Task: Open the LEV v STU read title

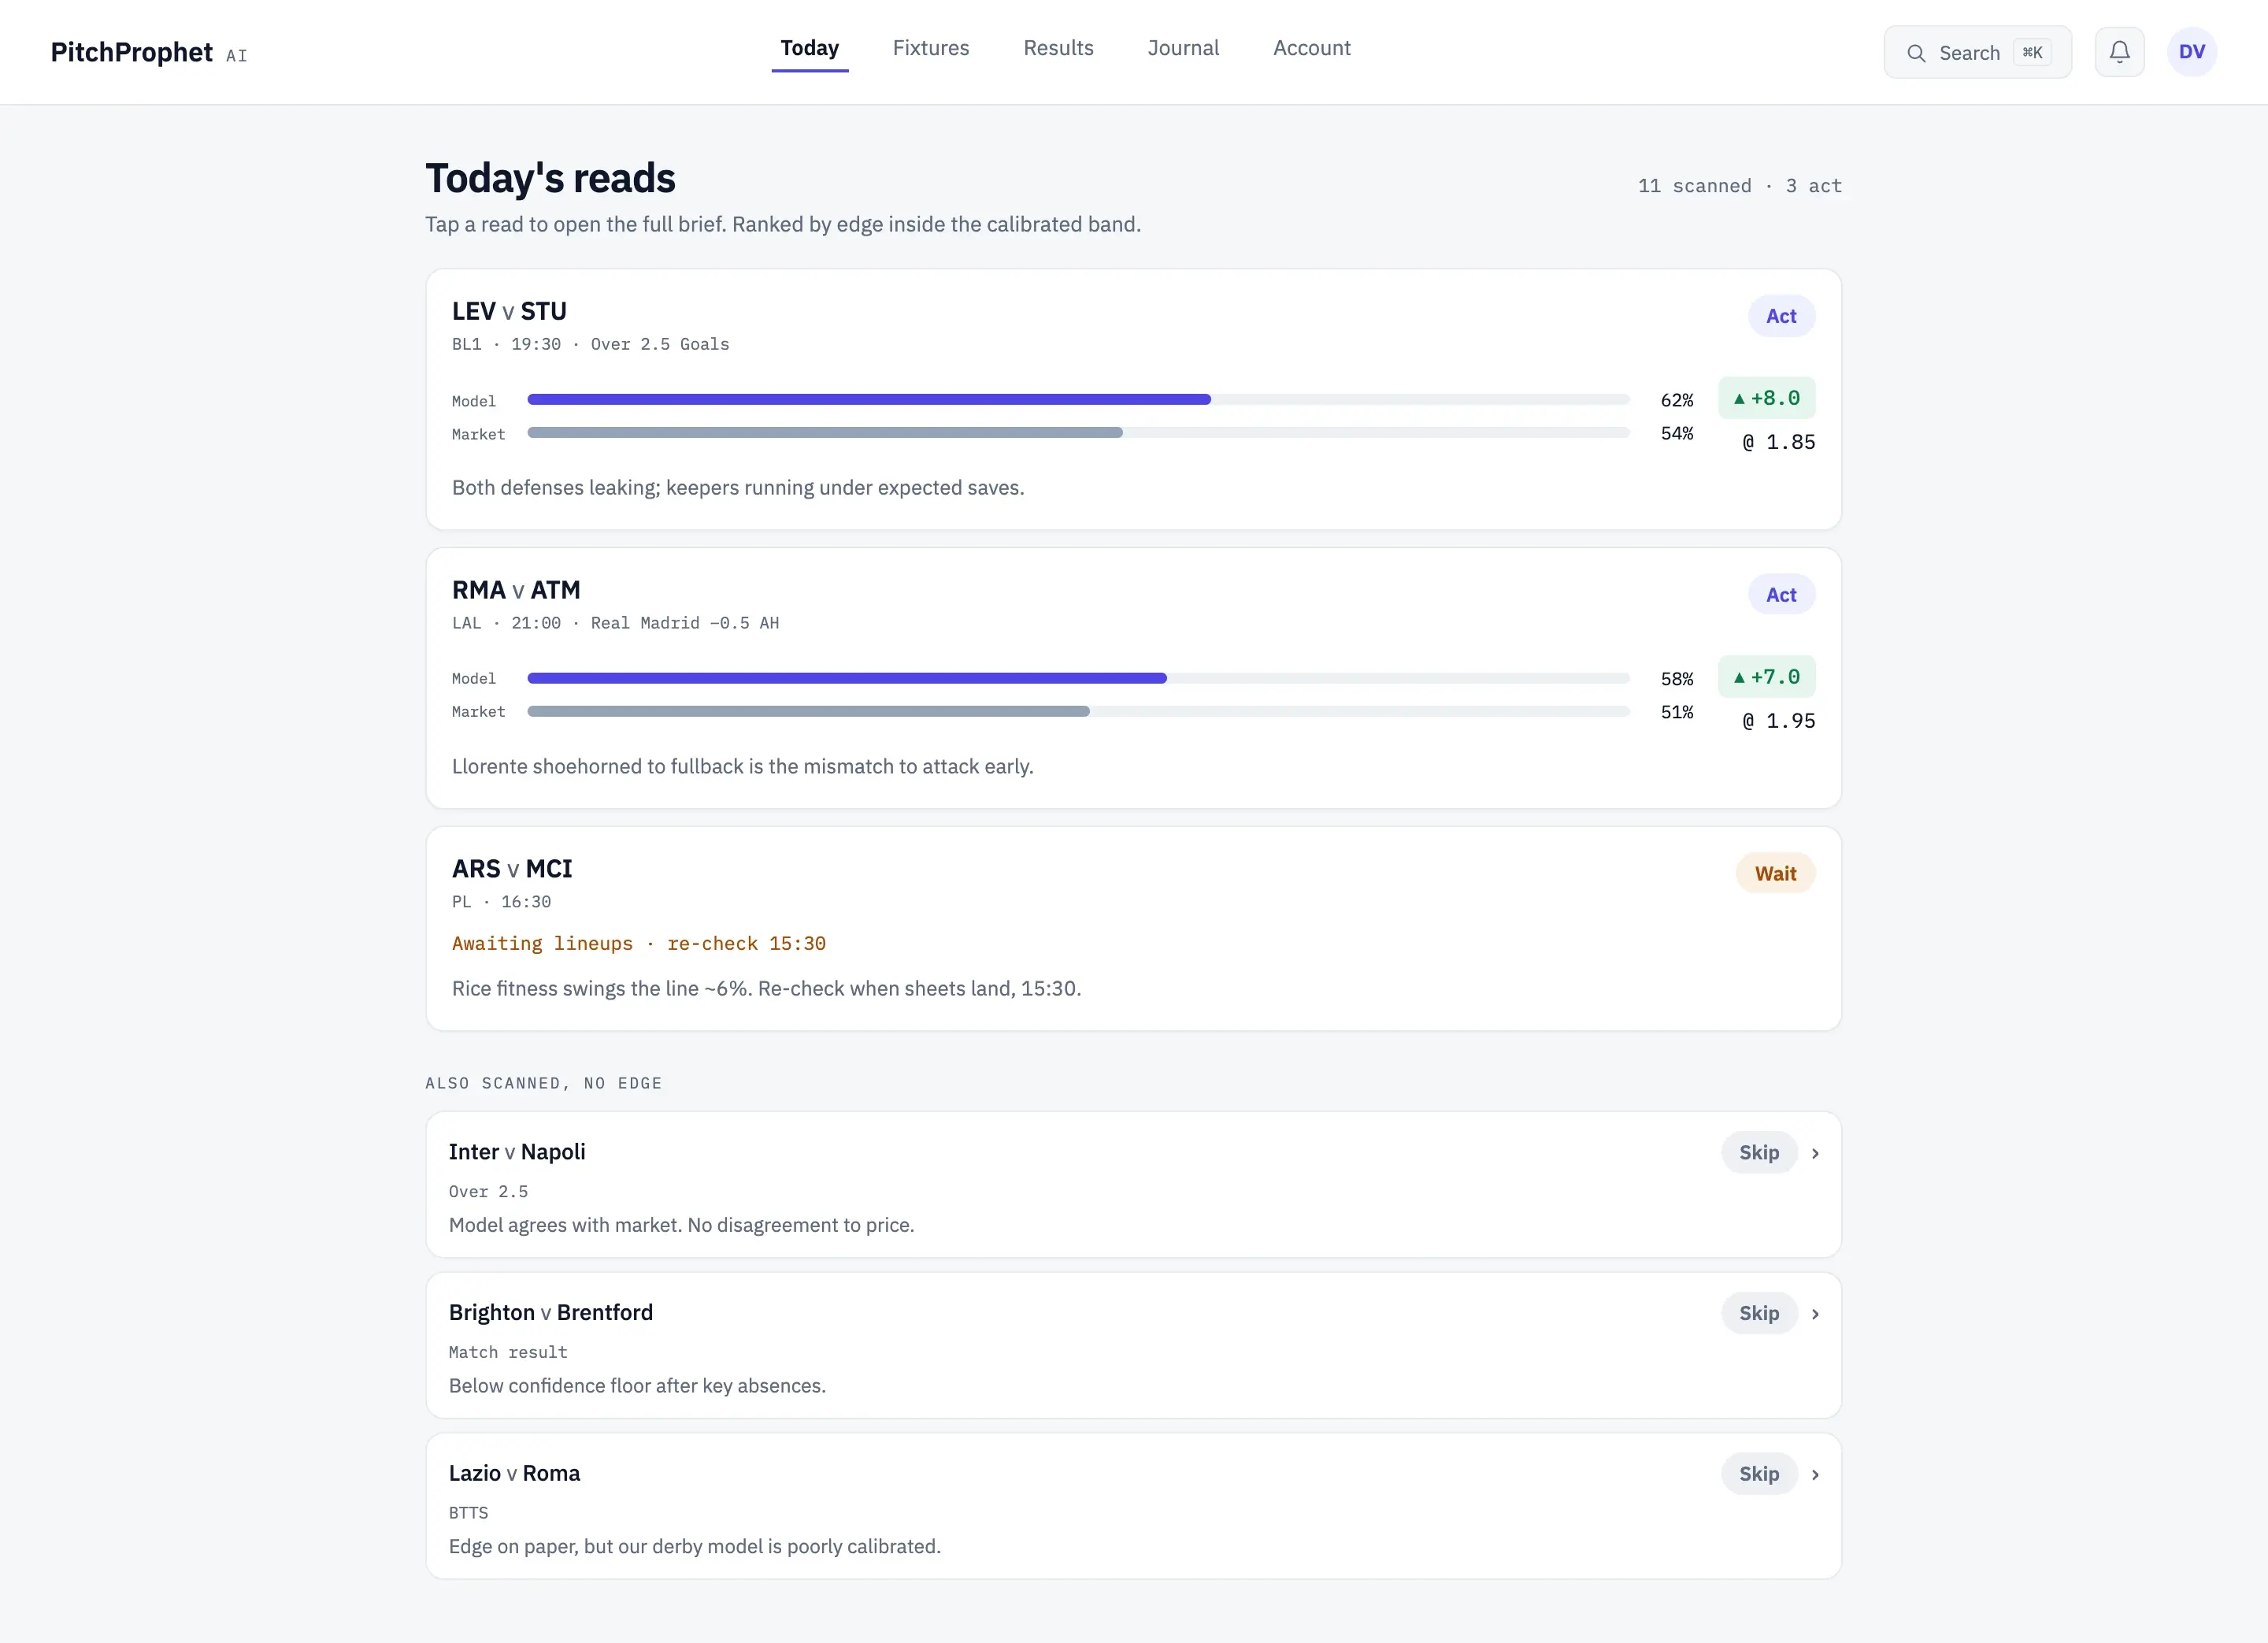Action: (509, 311)
